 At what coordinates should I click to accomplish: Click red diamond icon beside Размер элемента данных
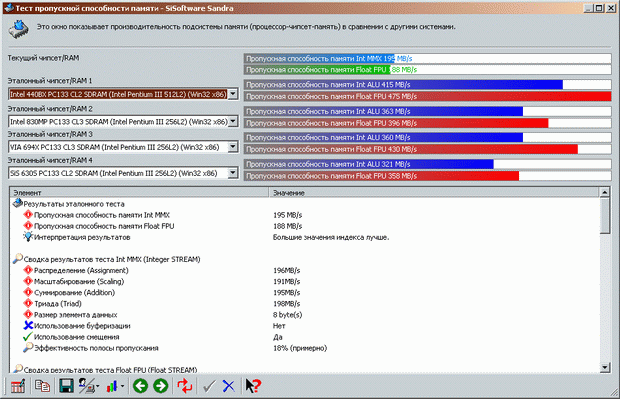pyautogui.click(x=28, y=314)
